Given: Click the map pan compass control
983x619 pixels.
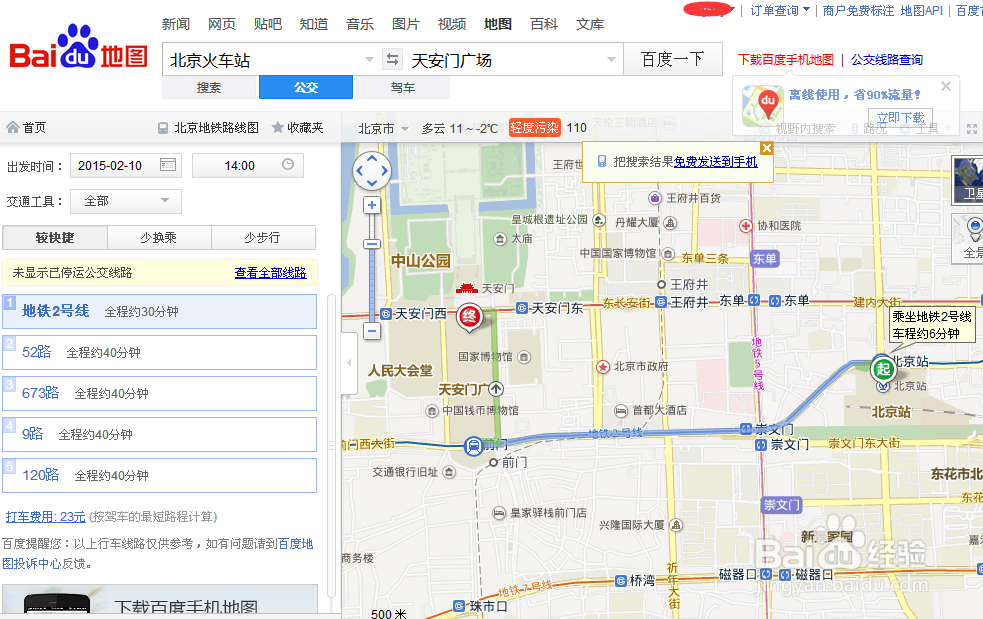Looking at the screenshot, I should point(372,171).
